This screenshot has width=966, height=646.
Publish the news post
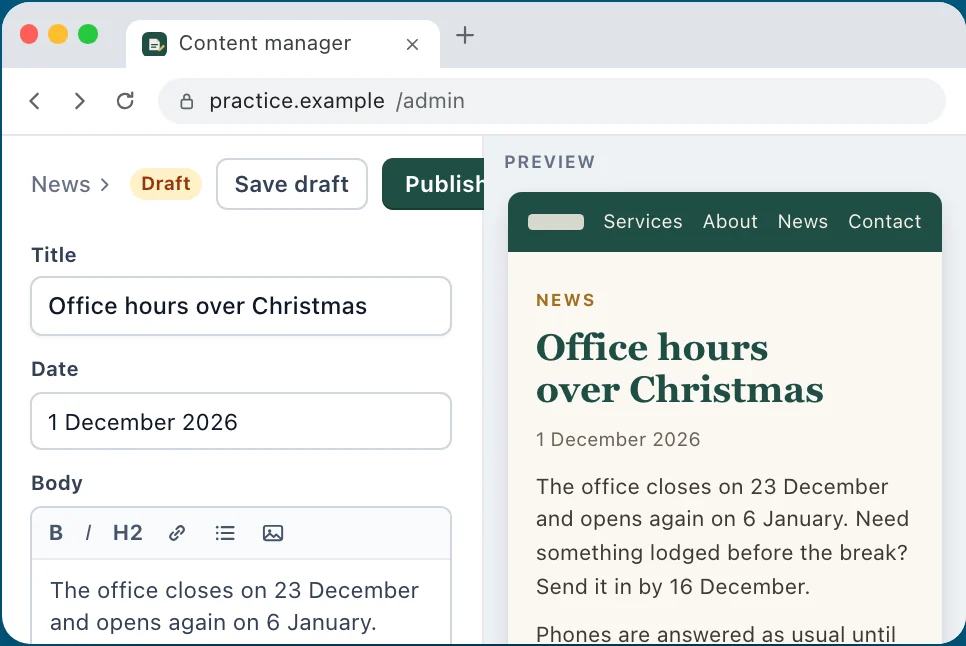click(433, 184)
